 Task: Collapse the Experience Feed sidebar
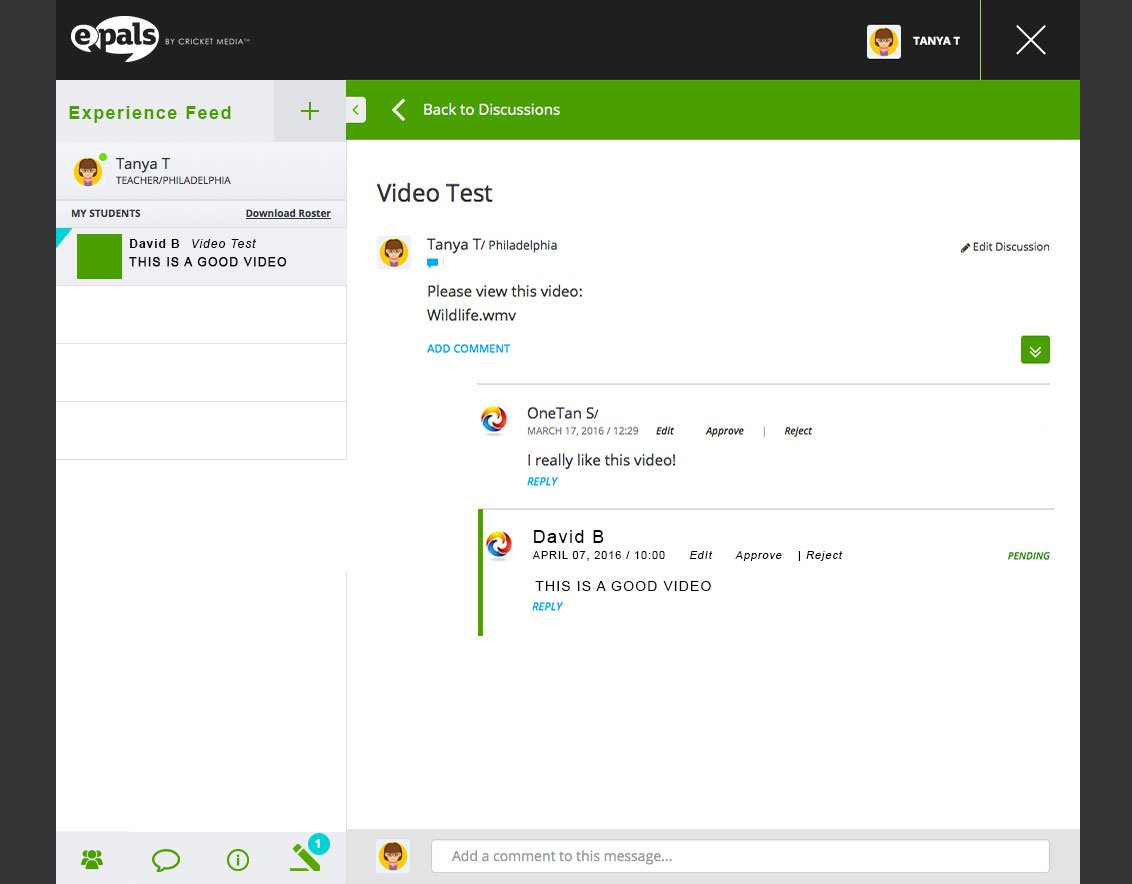click(356, 110)
